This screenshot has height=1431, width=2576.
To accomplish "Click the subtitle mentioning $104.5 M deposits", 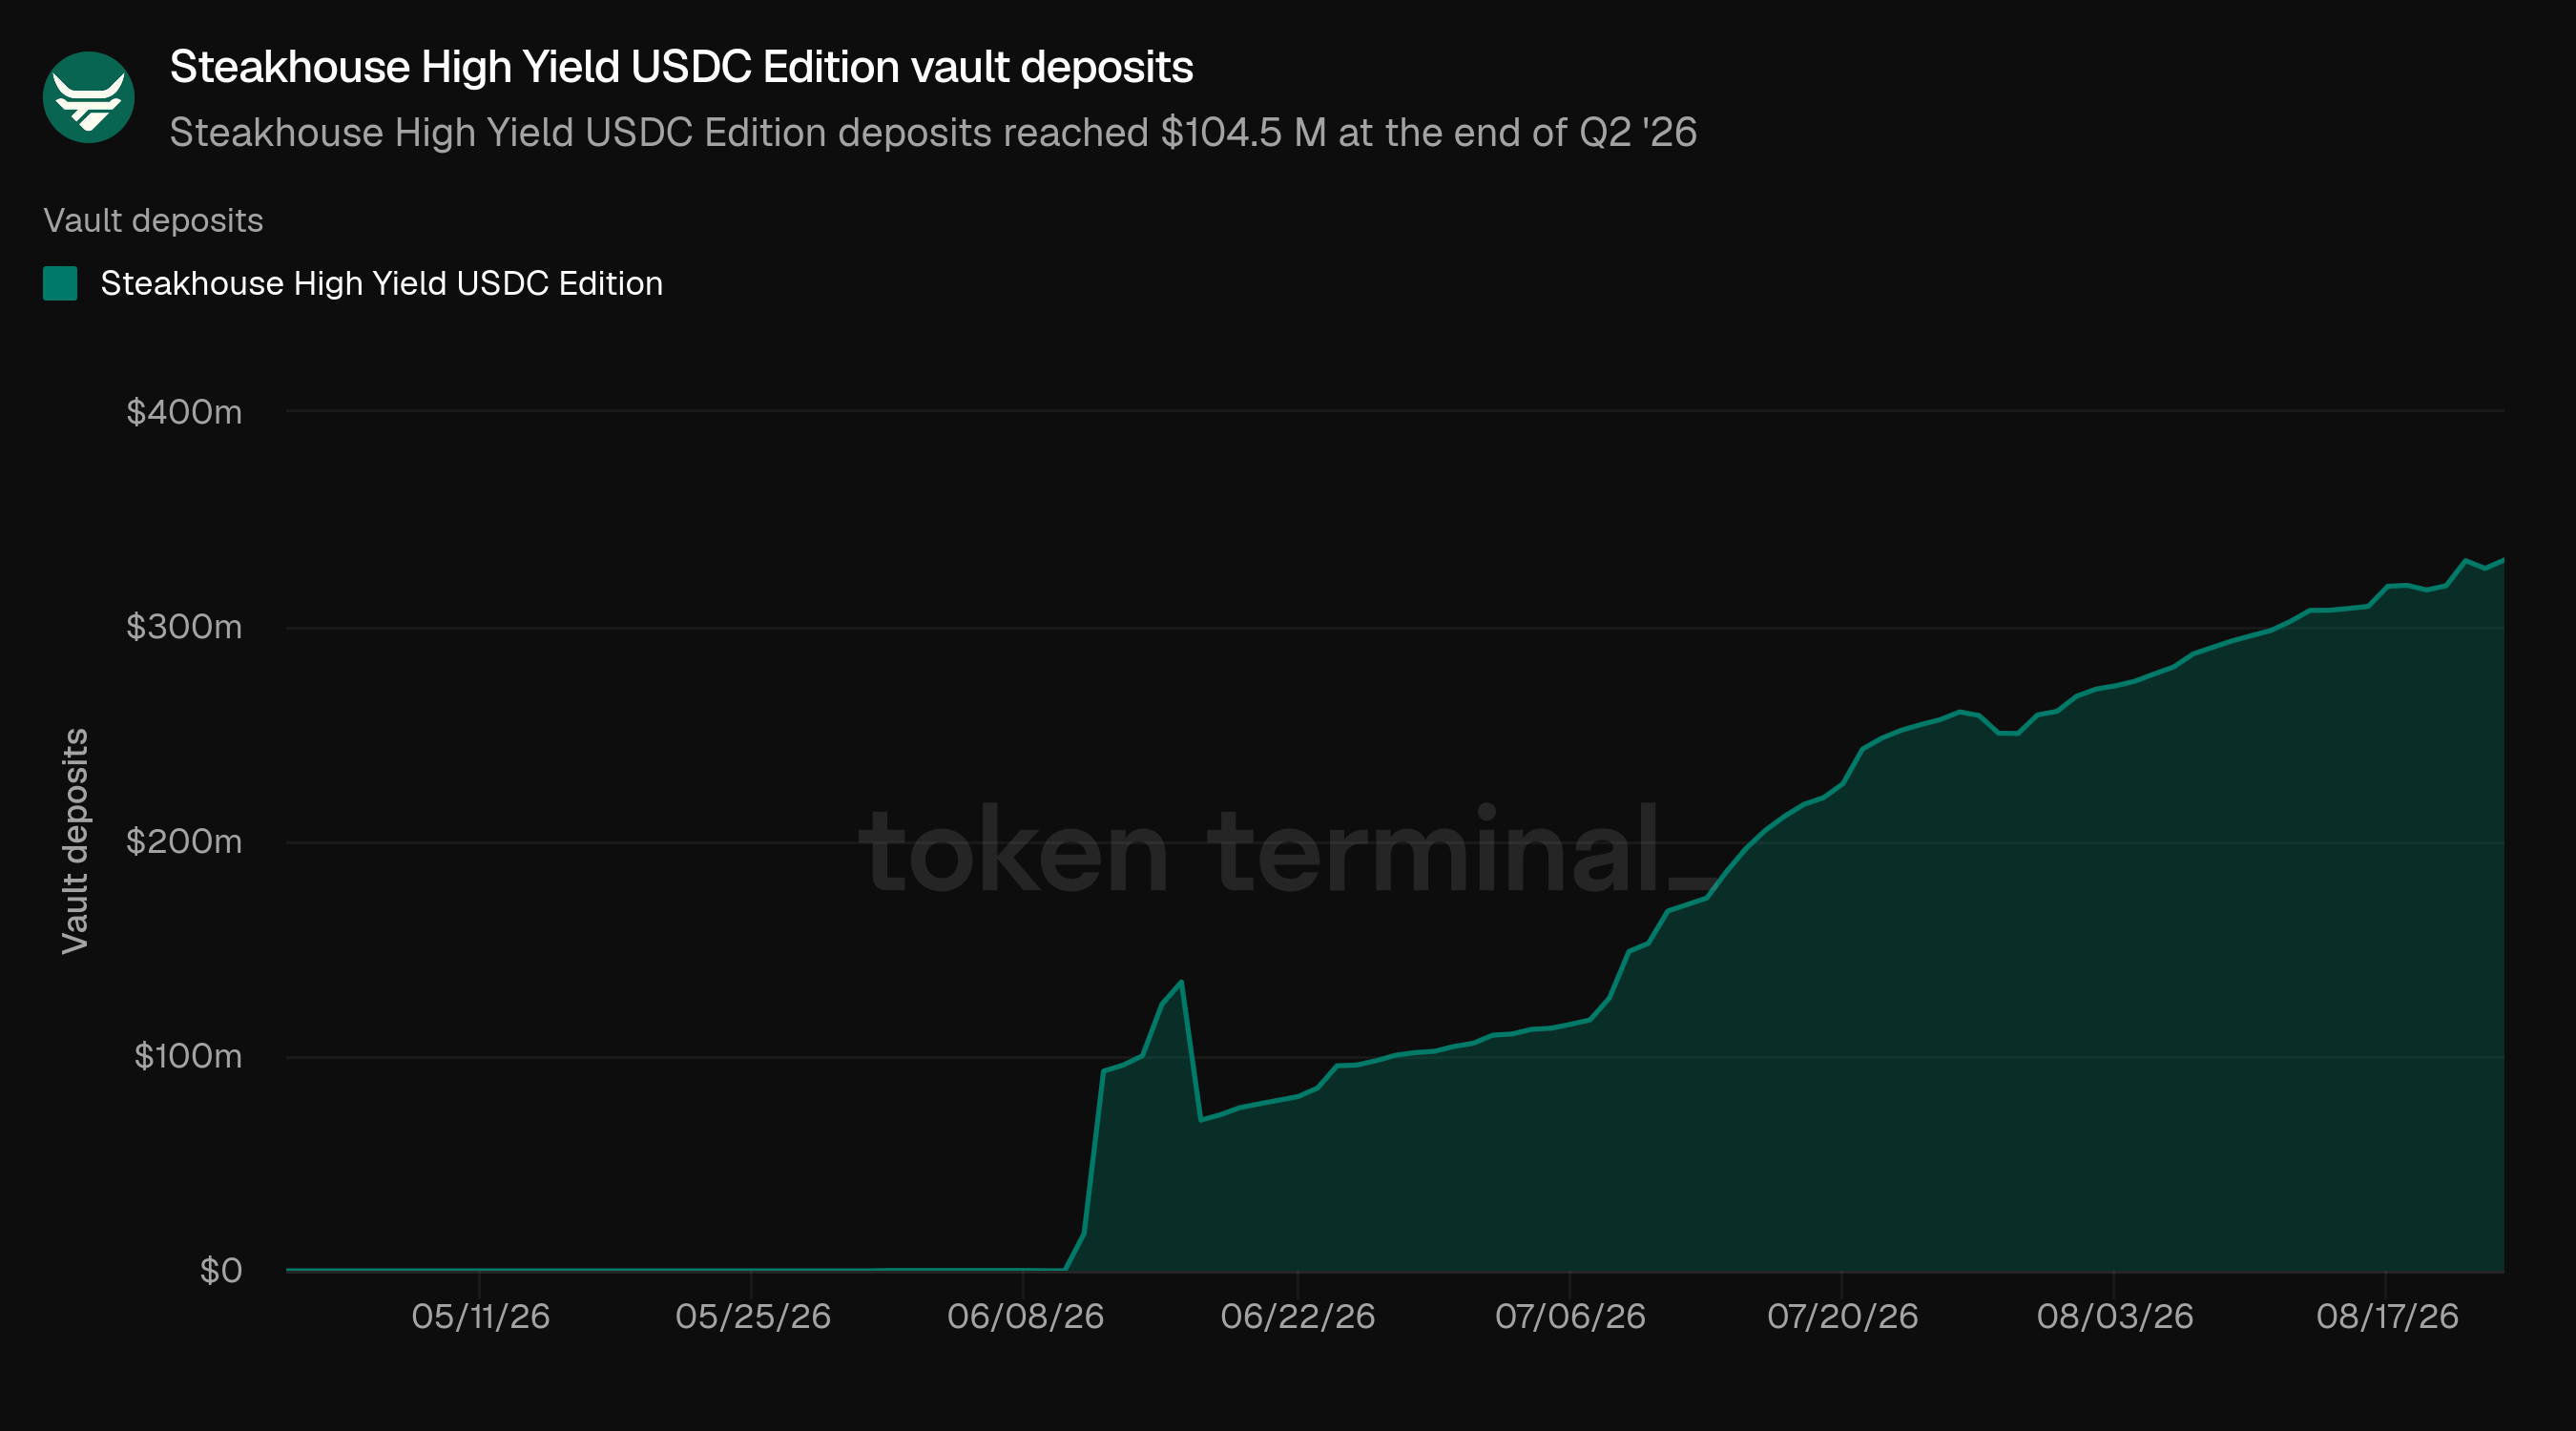I will pos(933,132).
